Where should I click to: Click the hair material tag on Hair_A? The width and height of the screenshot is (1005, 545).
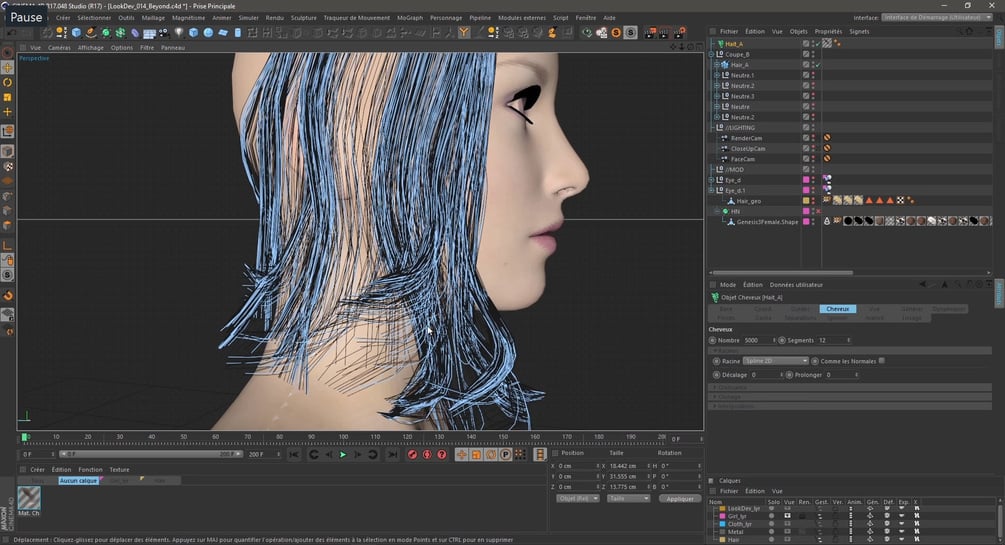827,44
